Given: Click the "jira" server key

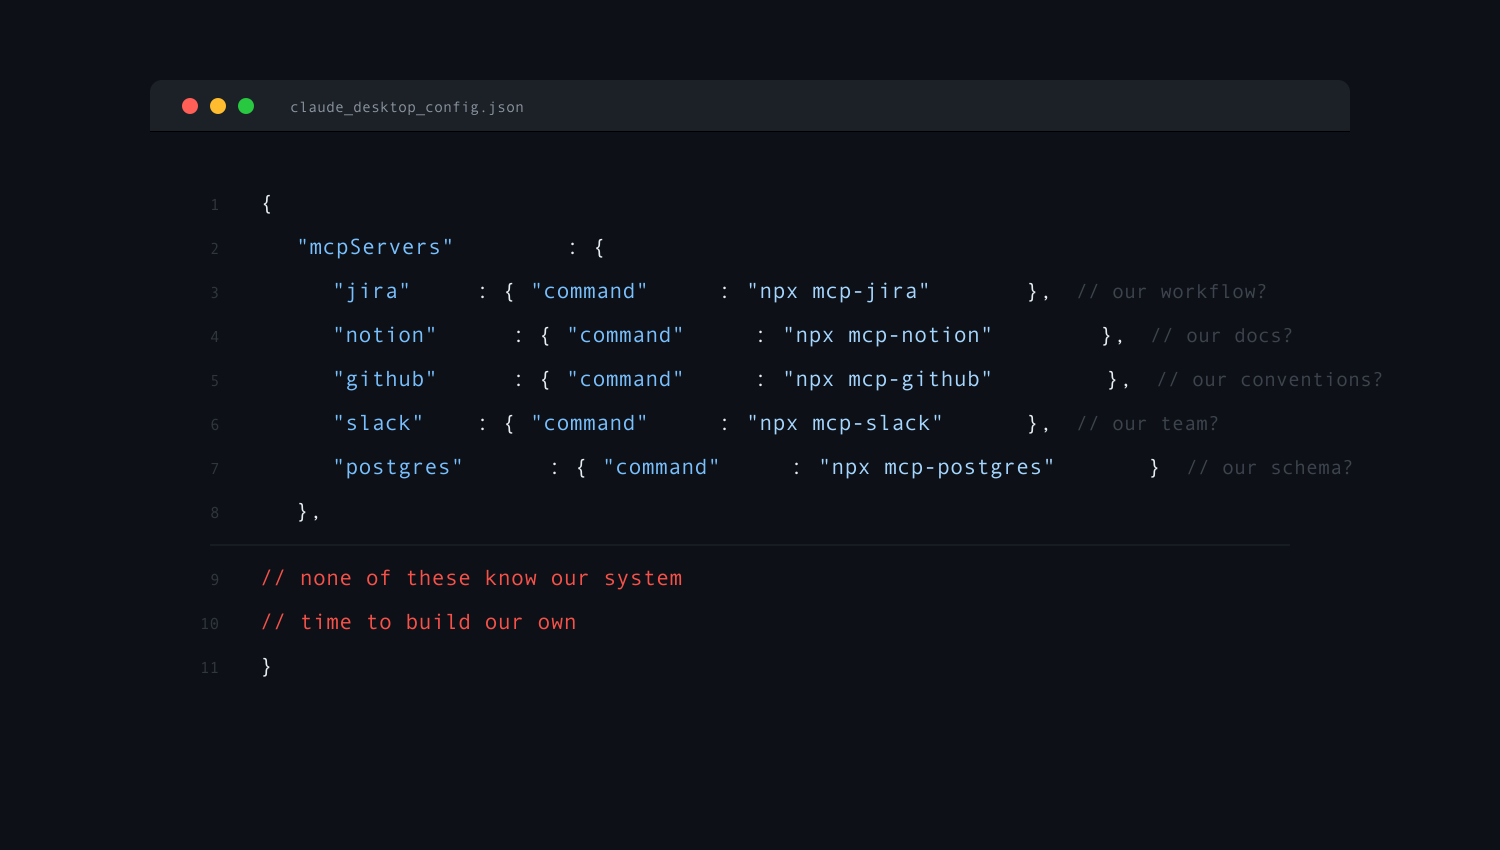Looking at the screenshot, I should click(x=372, y=292).
